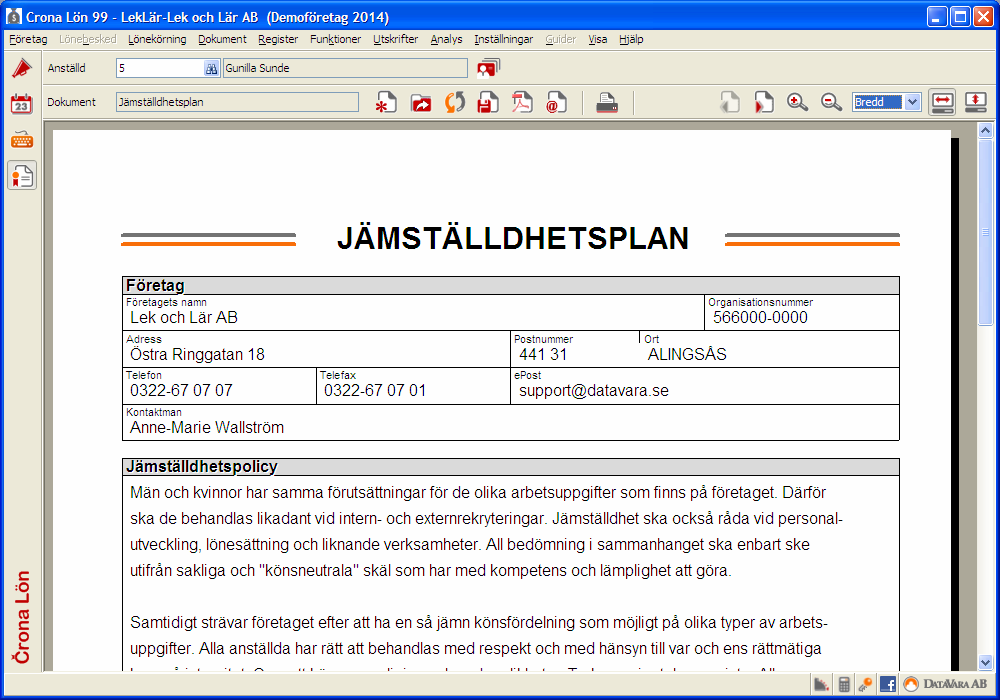The width and height of the screenshot is (1000, 700).
Task: Click Telefax value '0322-67 07 01'
Action: point(375,390)
